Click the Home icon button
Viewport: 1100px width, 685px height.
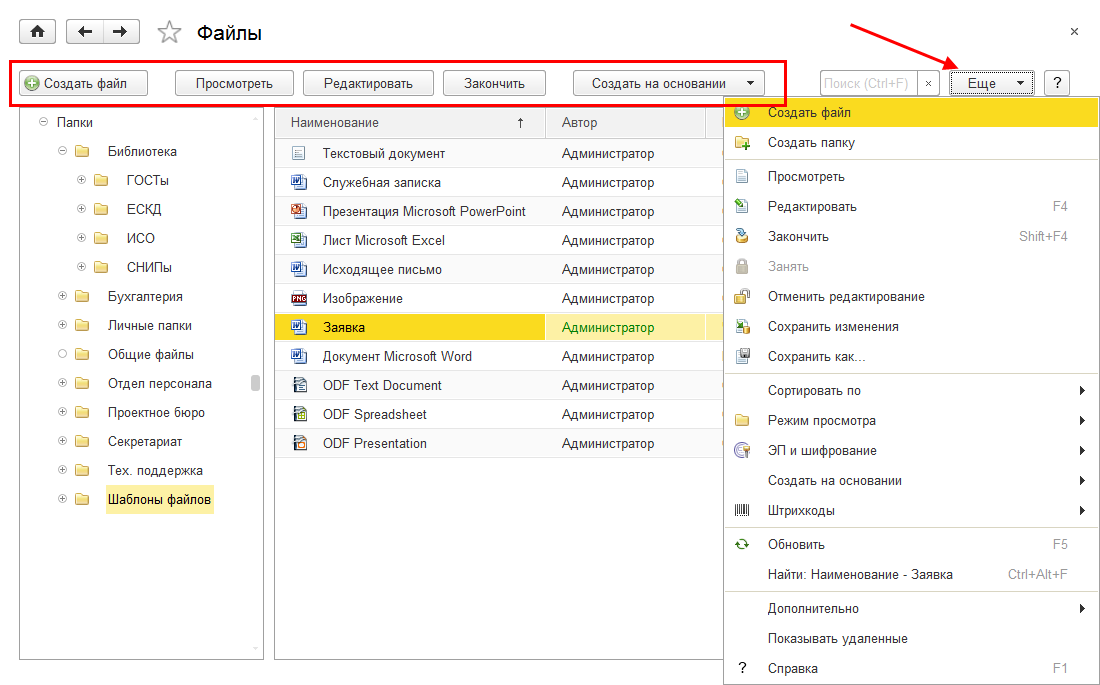38,32
